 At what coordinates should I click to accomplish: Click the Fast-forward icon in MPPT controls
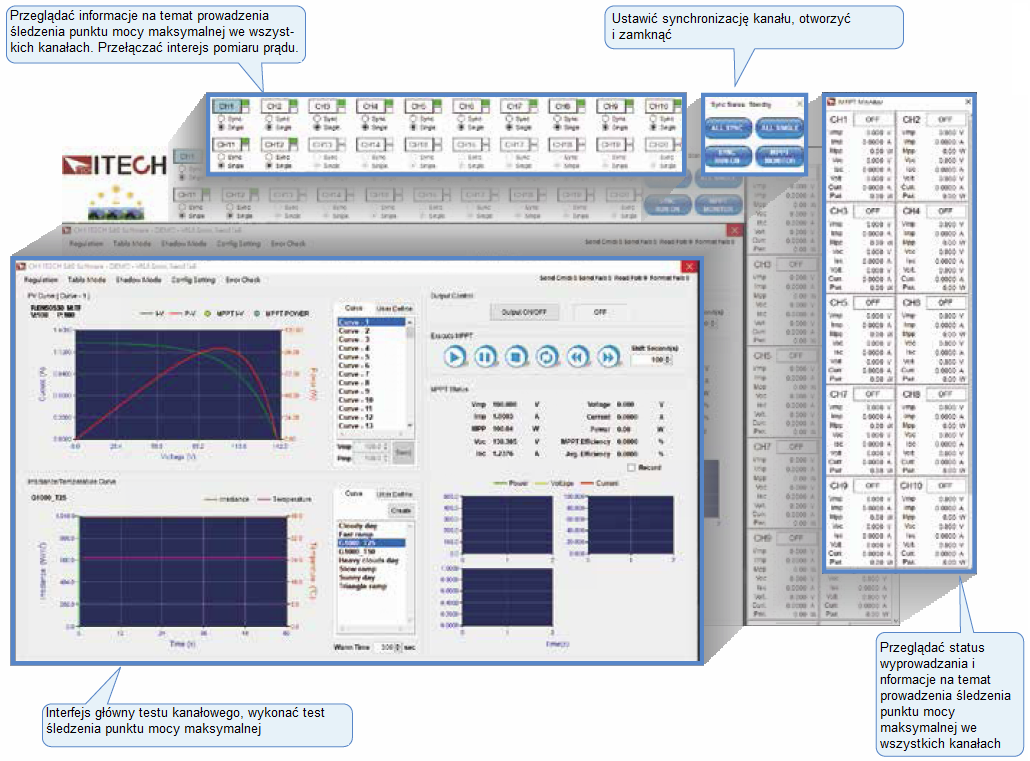(607, 357)
